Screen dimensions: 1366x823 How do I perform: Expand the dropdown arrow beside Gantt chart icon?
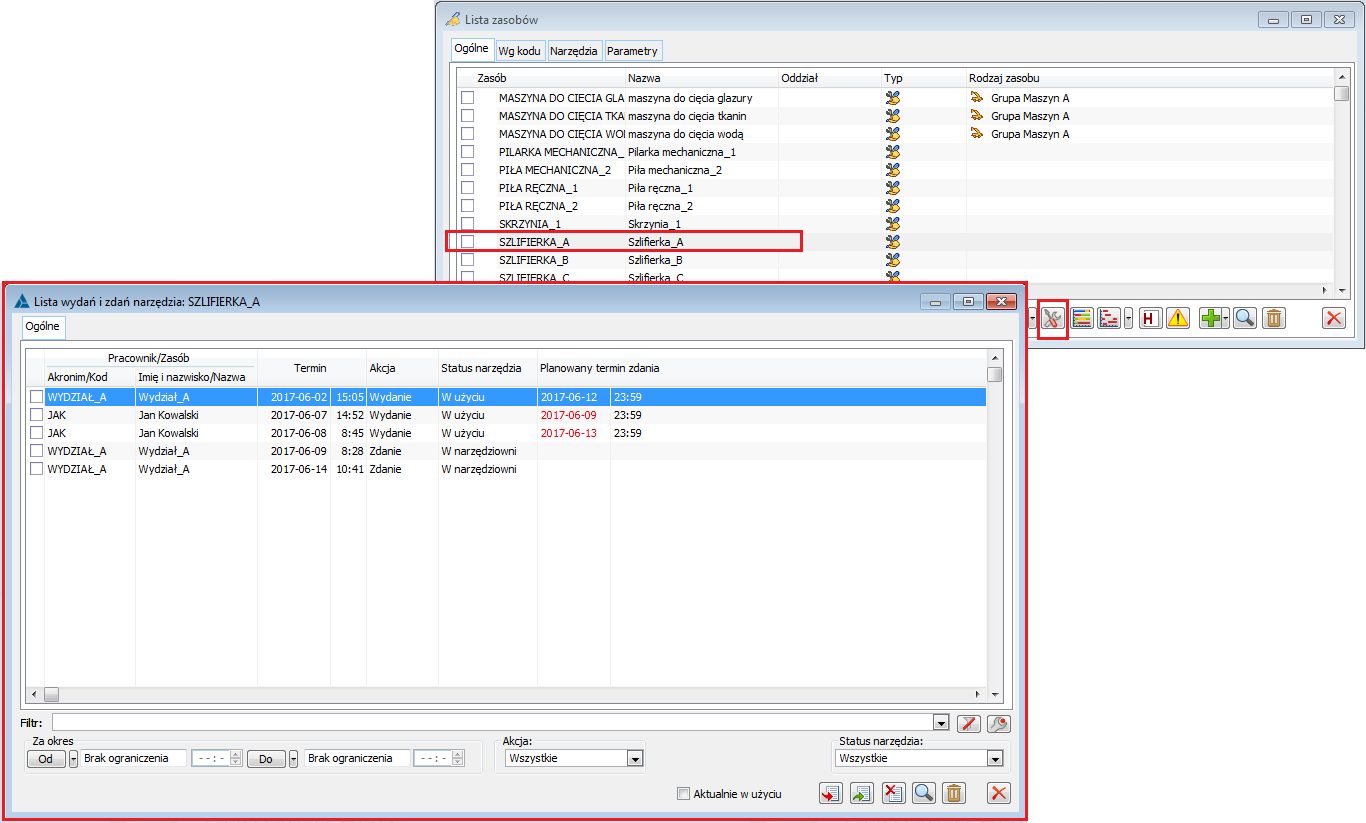pos(1129,318)
